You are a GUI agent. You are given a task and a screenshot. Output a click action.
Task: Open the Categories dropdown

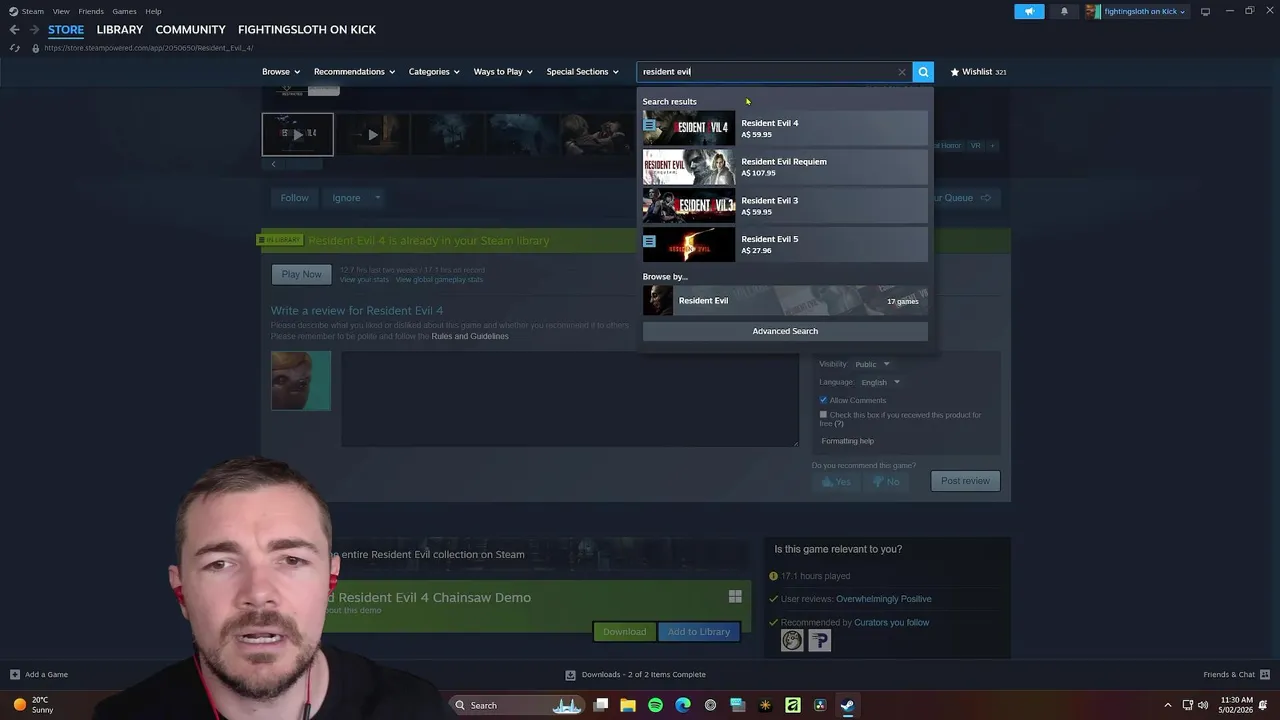(433, 72)
